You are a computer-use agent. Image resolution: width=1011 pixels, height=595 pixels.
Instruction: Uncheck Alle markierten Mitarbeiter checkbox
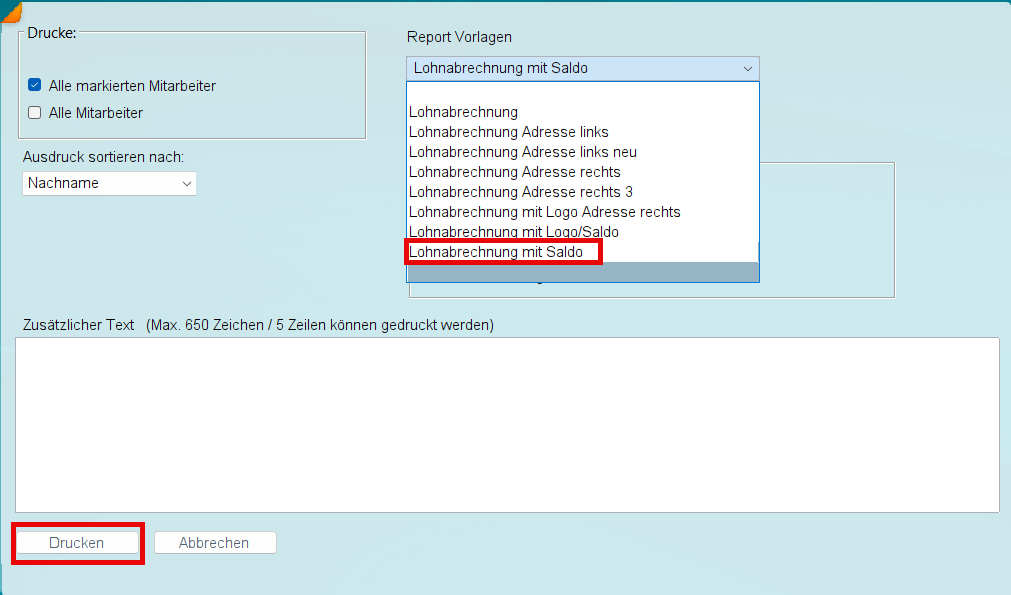point(35,85)
